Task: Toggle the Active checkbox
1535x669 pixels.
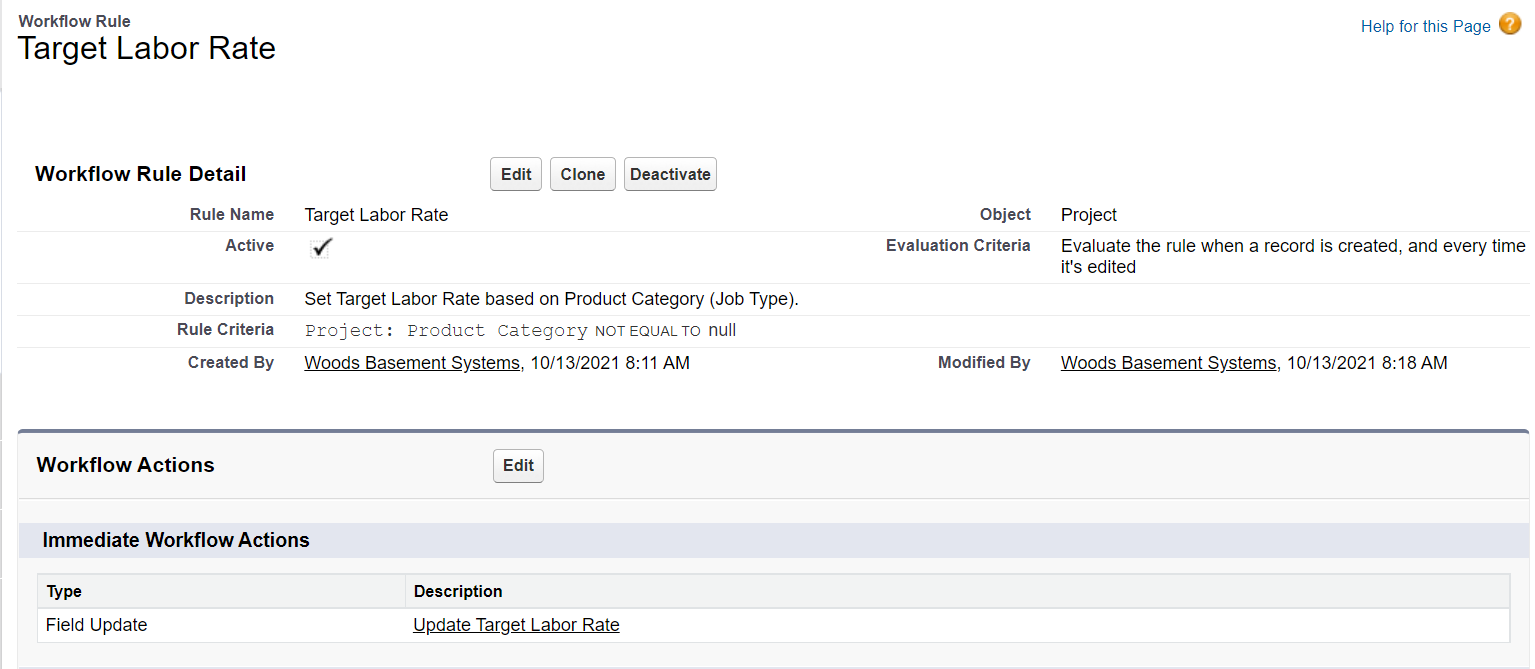Action: tap(320, 248)
